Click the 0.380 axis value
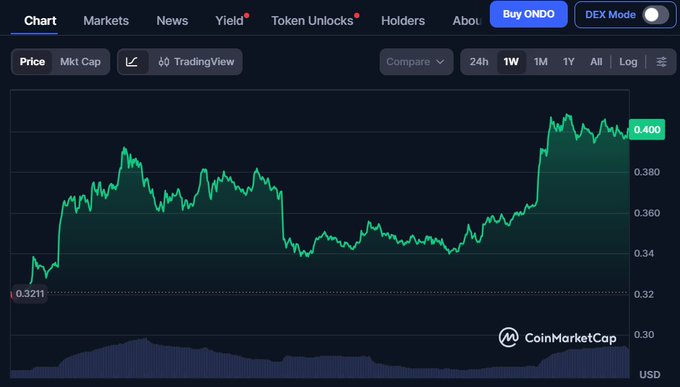The height and width of the screenshot is (387, 680). pyautogui.click(x=647, y=172)
